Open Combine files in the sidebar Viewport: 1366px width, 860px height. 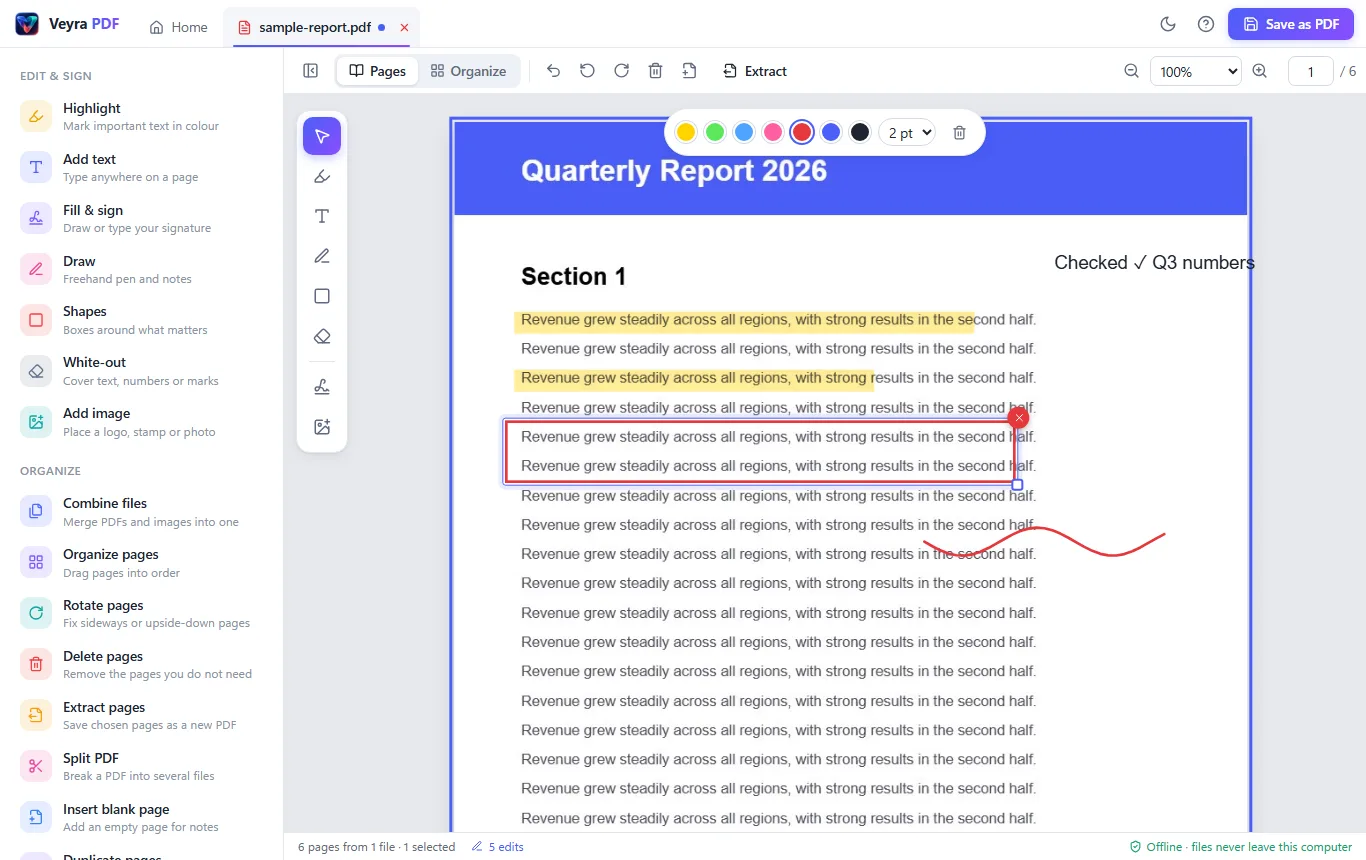tap(141, 511)
